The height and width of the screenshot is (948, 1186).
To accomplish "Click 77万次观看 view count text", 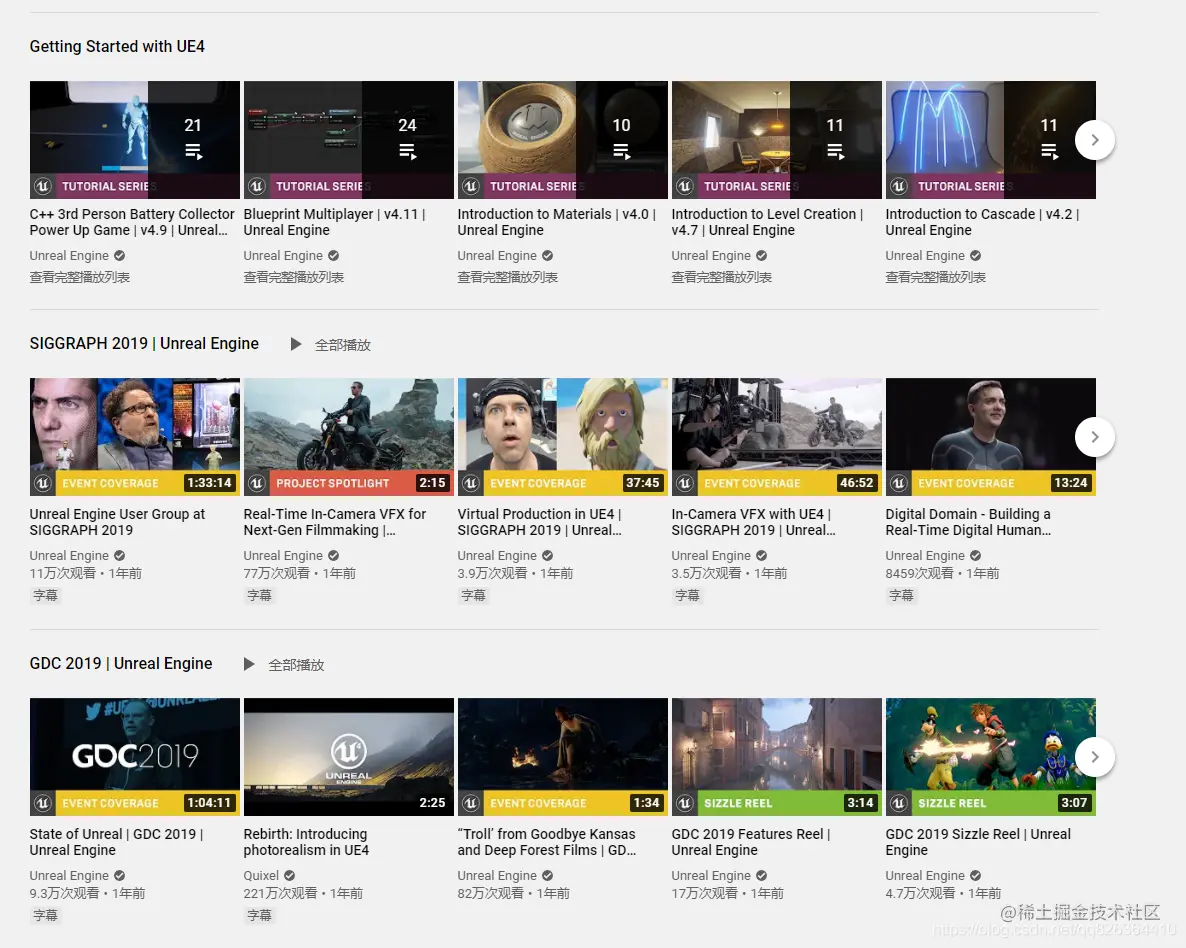I will [277, 573].
